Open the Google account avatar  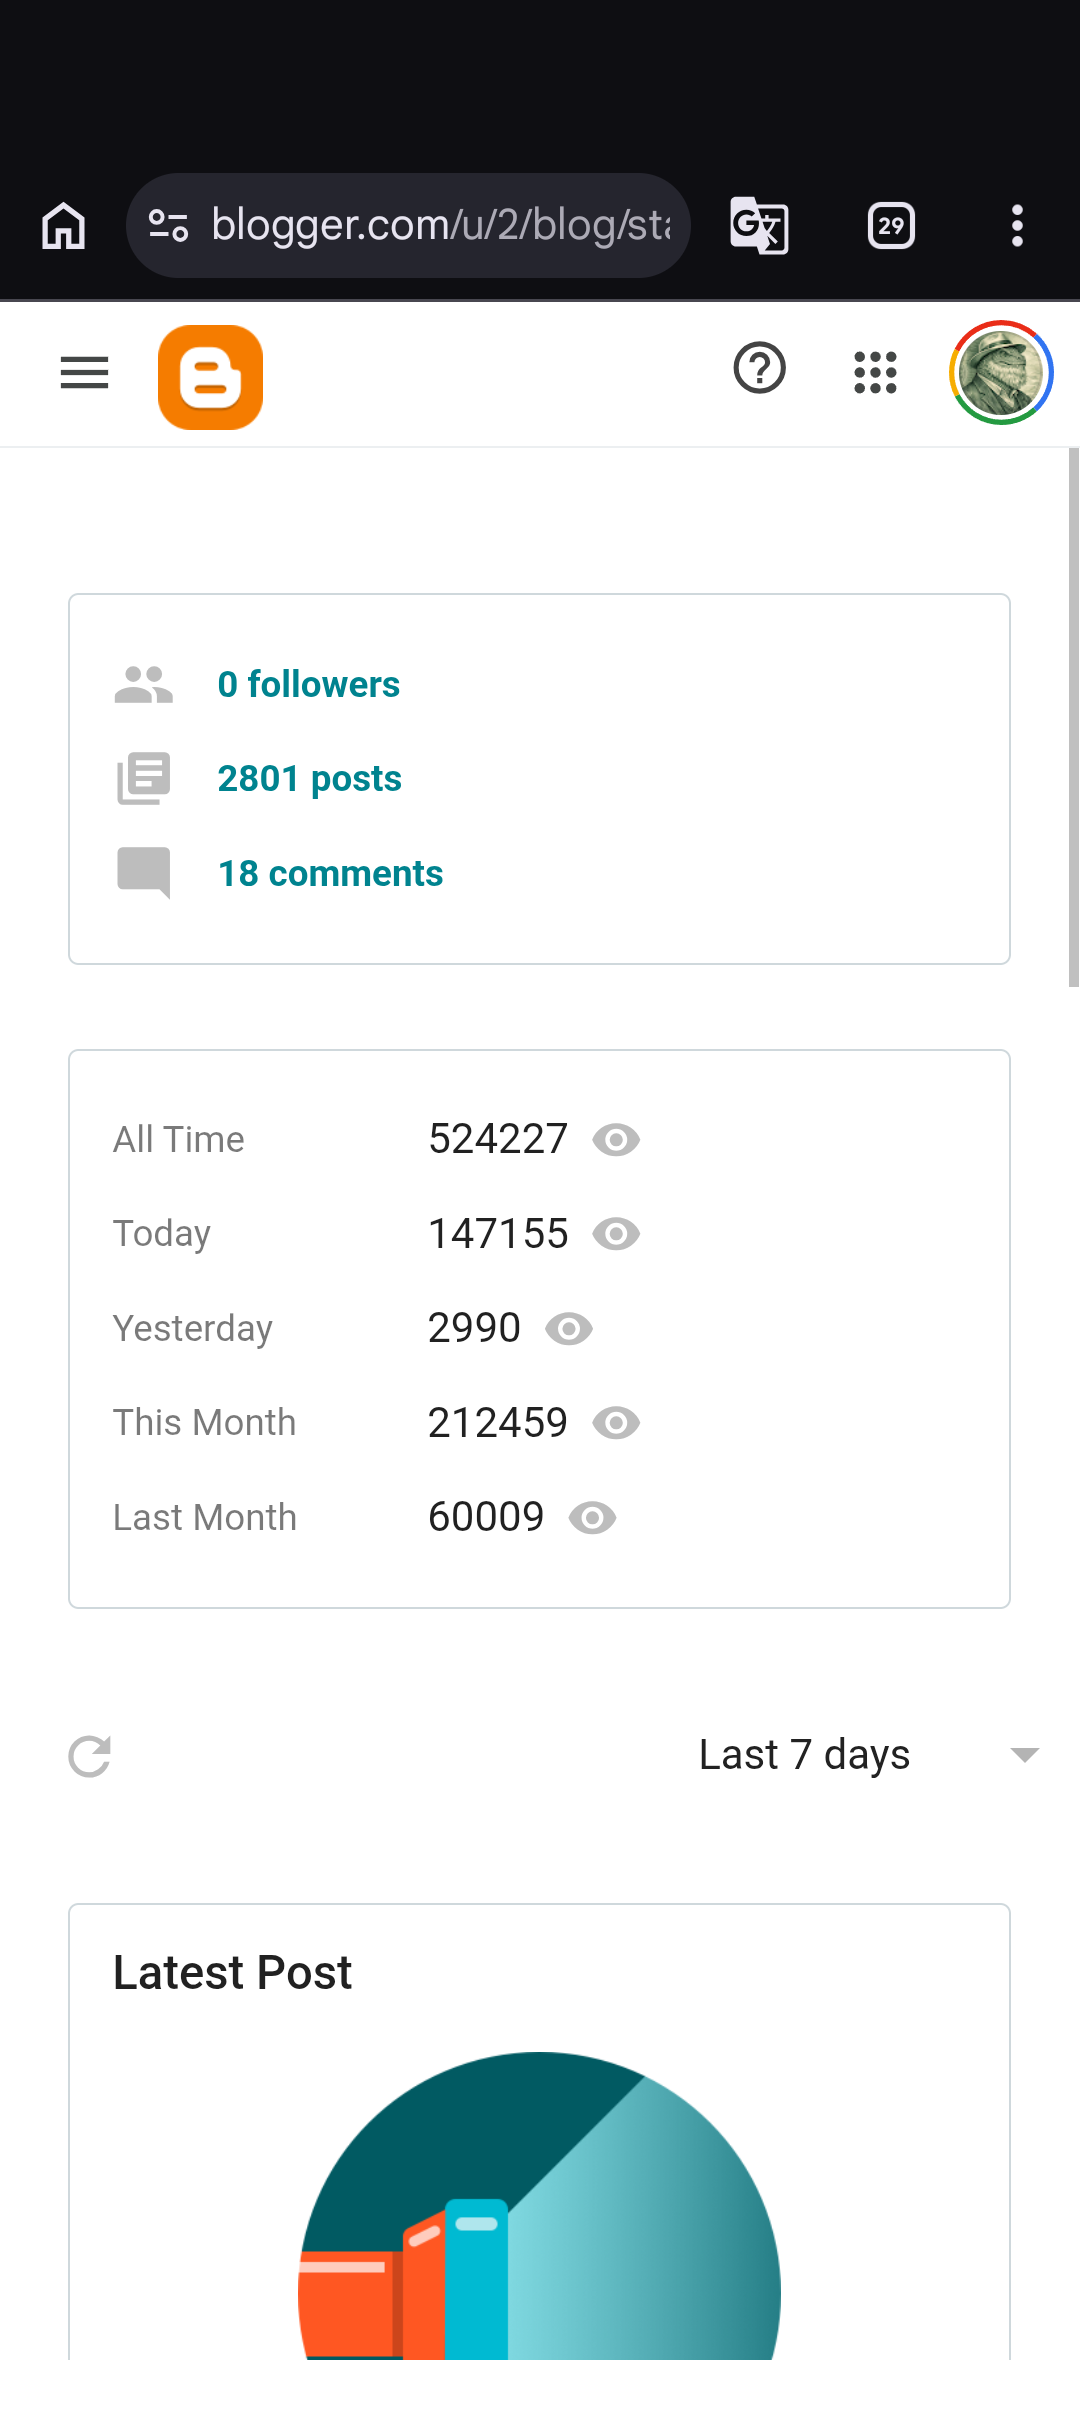[x=1000, y=372]
